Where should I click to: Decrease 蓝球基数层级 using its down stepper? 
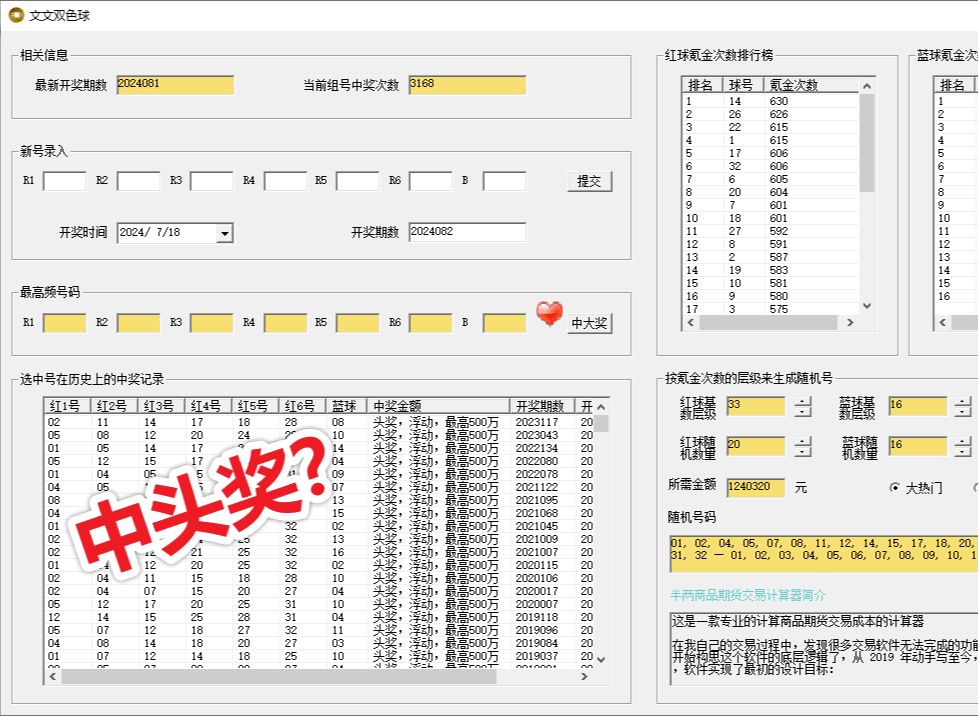click(962, 414)
